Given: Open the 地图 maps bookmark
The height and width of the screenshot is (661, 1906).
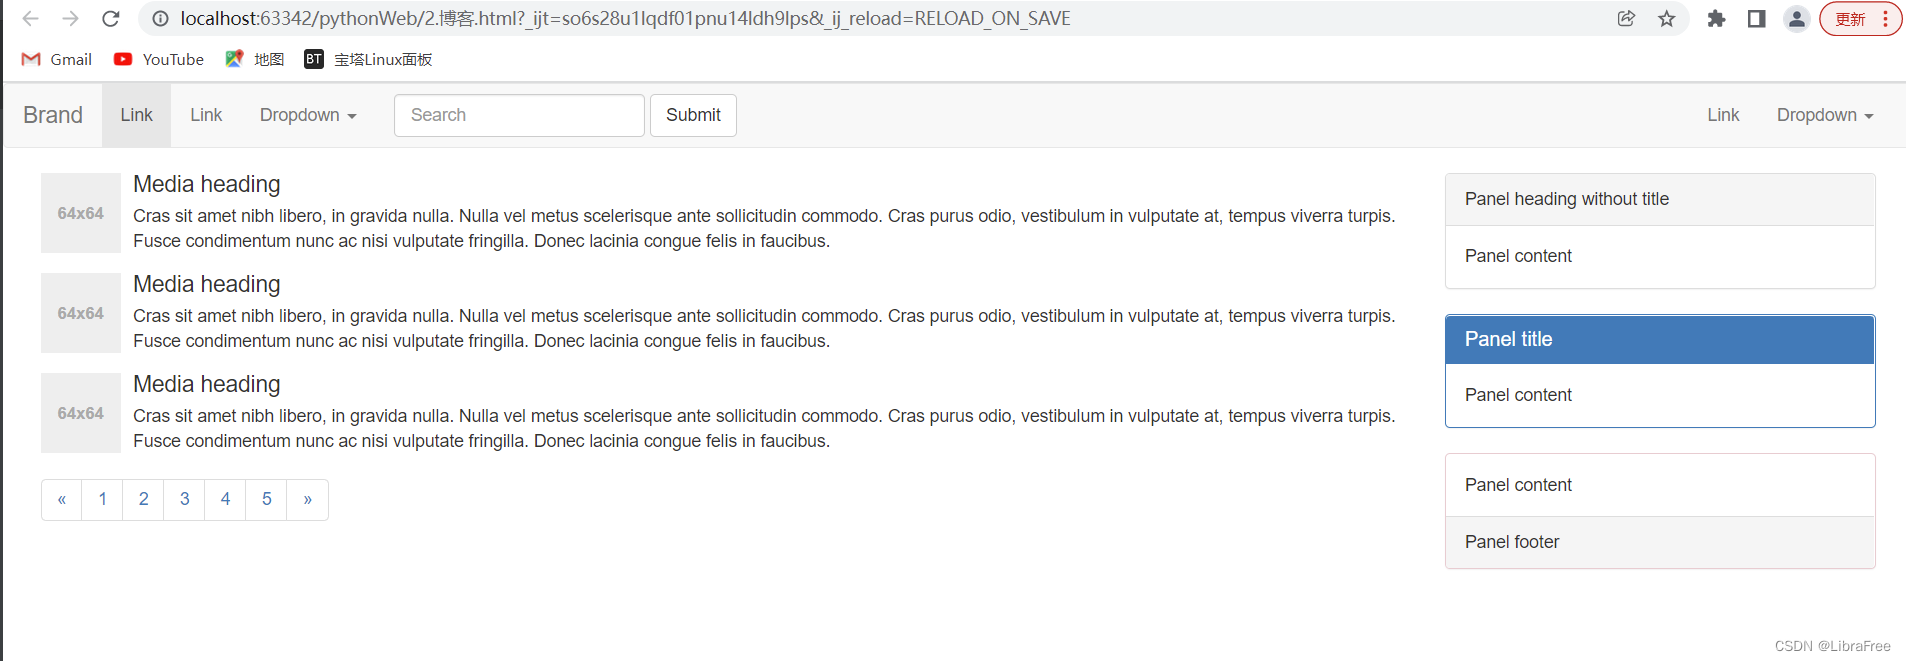Looking at the screenshot, I should pos(255,59).
